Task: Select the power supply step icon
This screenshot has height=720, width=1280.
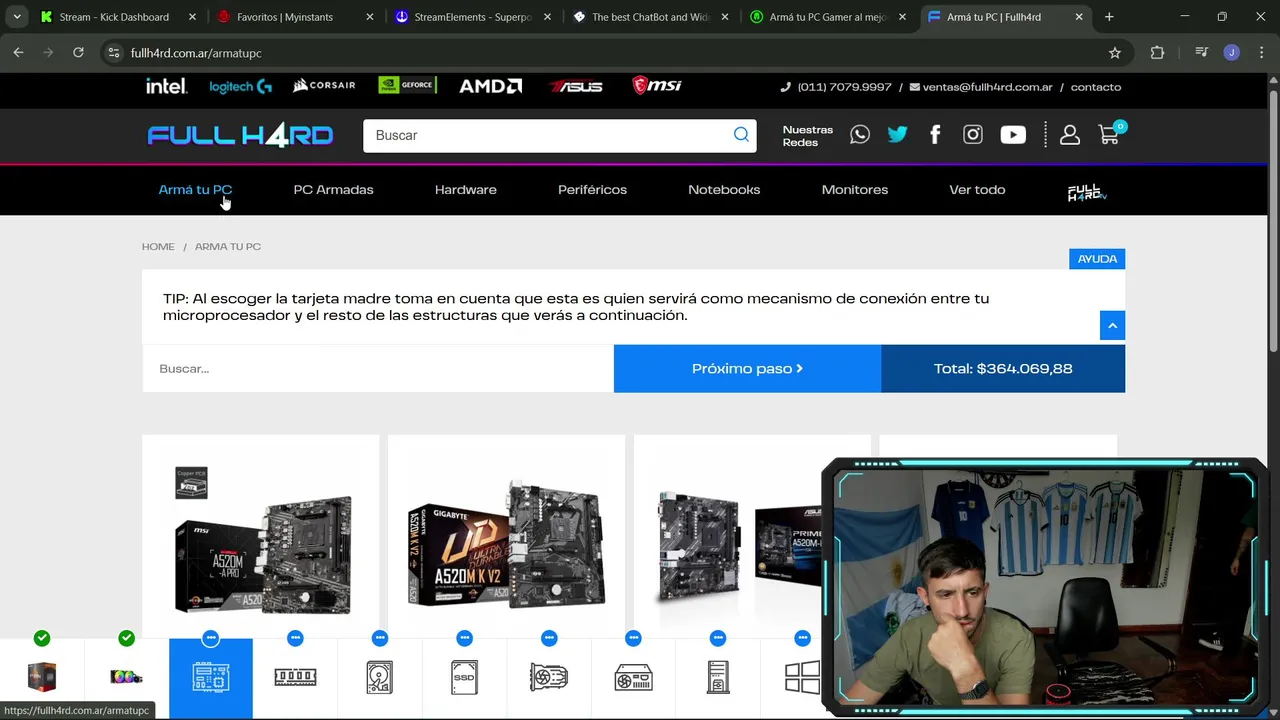Action: pos(633,677)
